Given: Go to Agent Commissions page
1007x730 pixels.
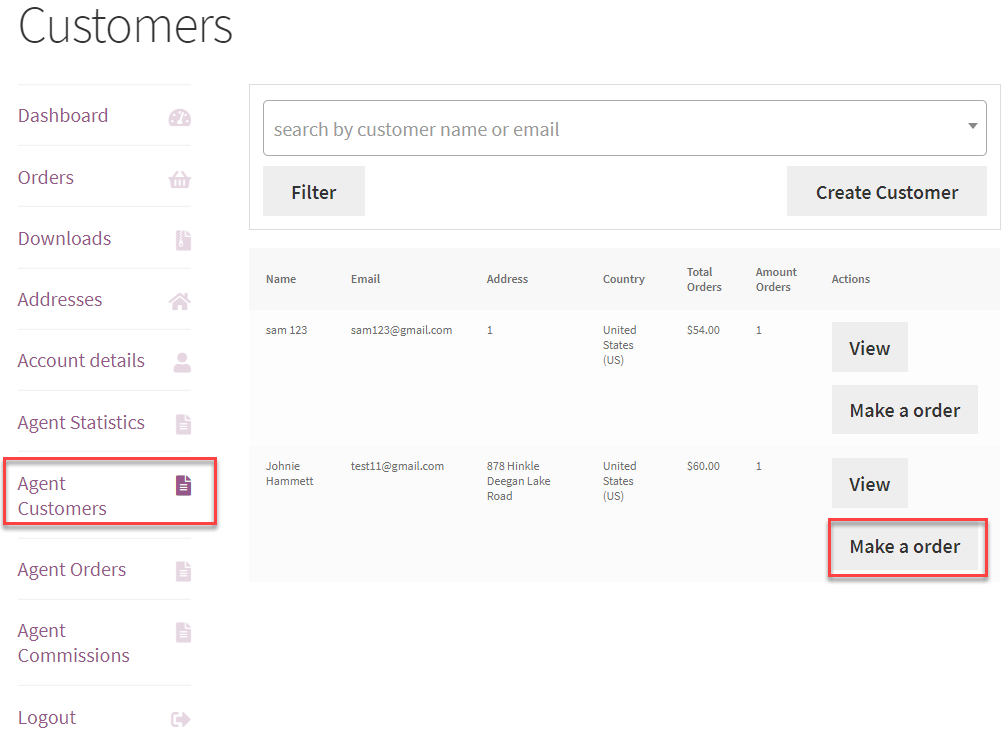Looking at the screenshot, I should [73, 643].
